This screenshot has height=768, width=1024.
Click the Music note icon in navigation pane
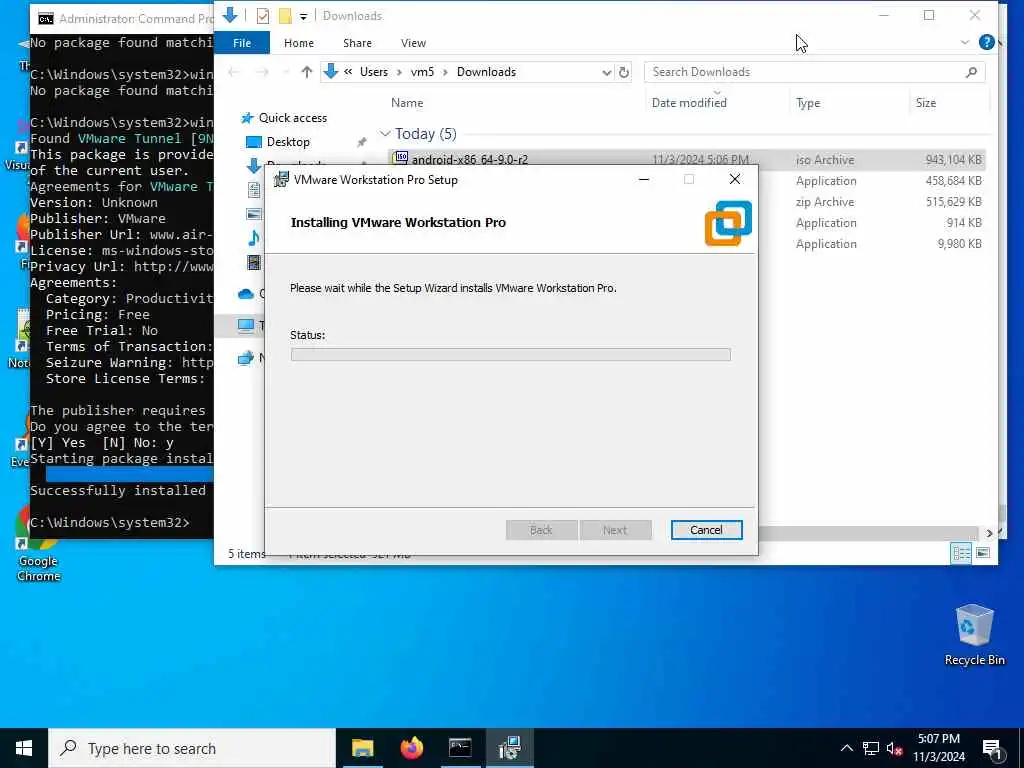pos(253,238)
